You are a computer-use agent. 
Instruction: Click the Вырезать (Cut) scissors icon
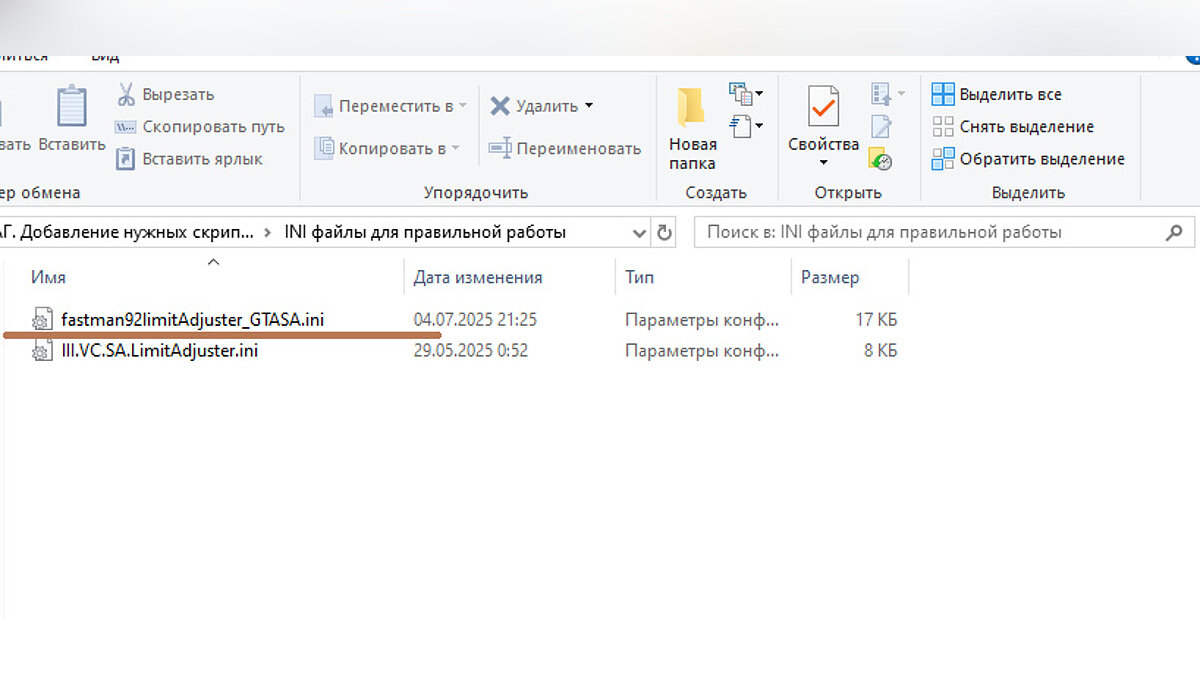[126, 95]
